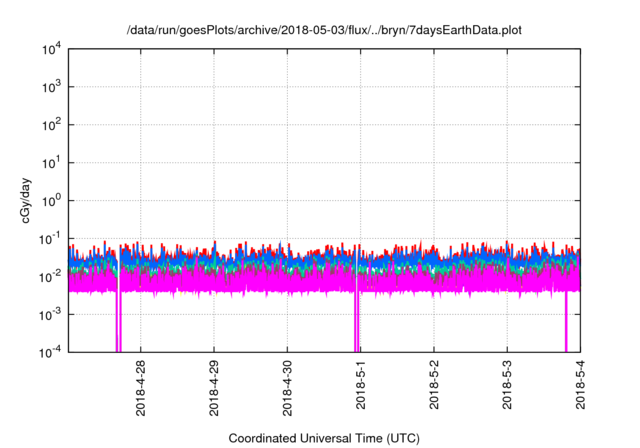
Task: Click the 10^1 y-axis tick label
Action: [52, 163]
